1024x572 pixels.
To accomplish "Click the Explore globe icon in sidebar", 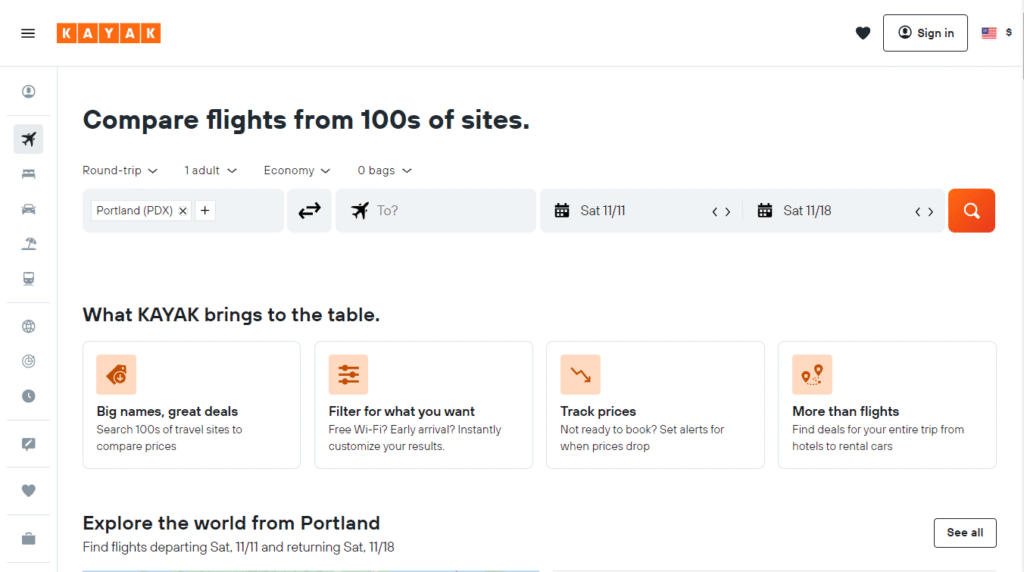I will pos(28,326).
